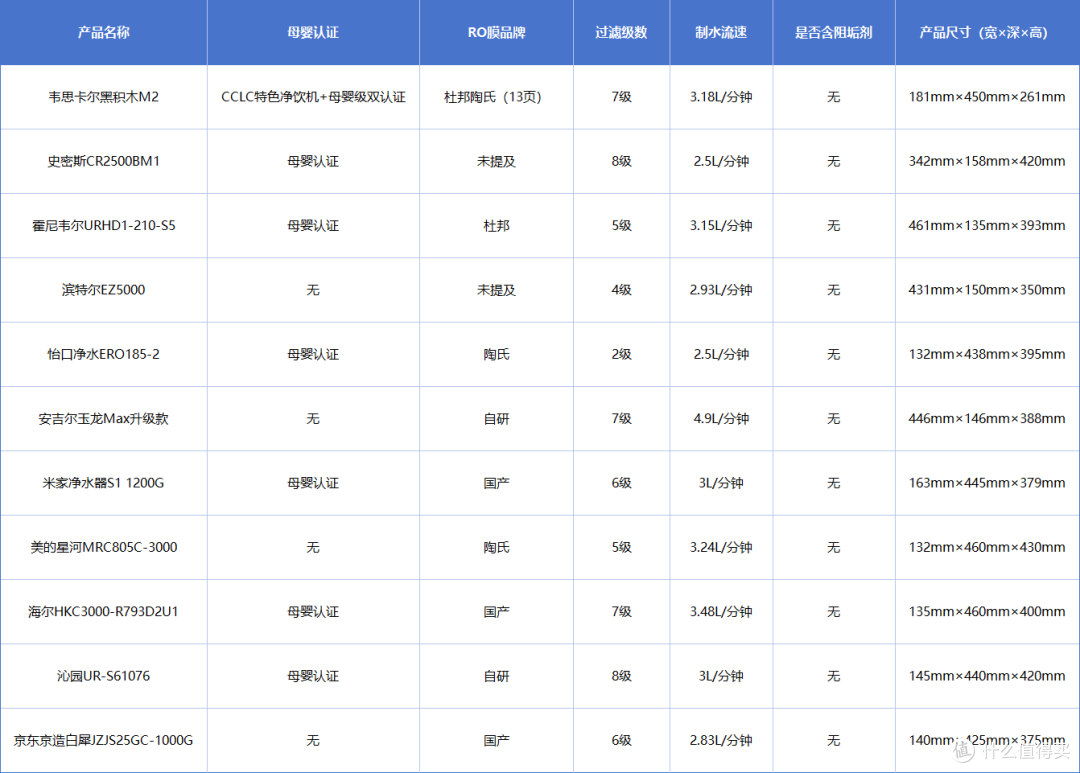The image size is (1080, 773).
Task: Click the 3.48L/分钟 flow rate cell
Action: (x=721, y=611)
